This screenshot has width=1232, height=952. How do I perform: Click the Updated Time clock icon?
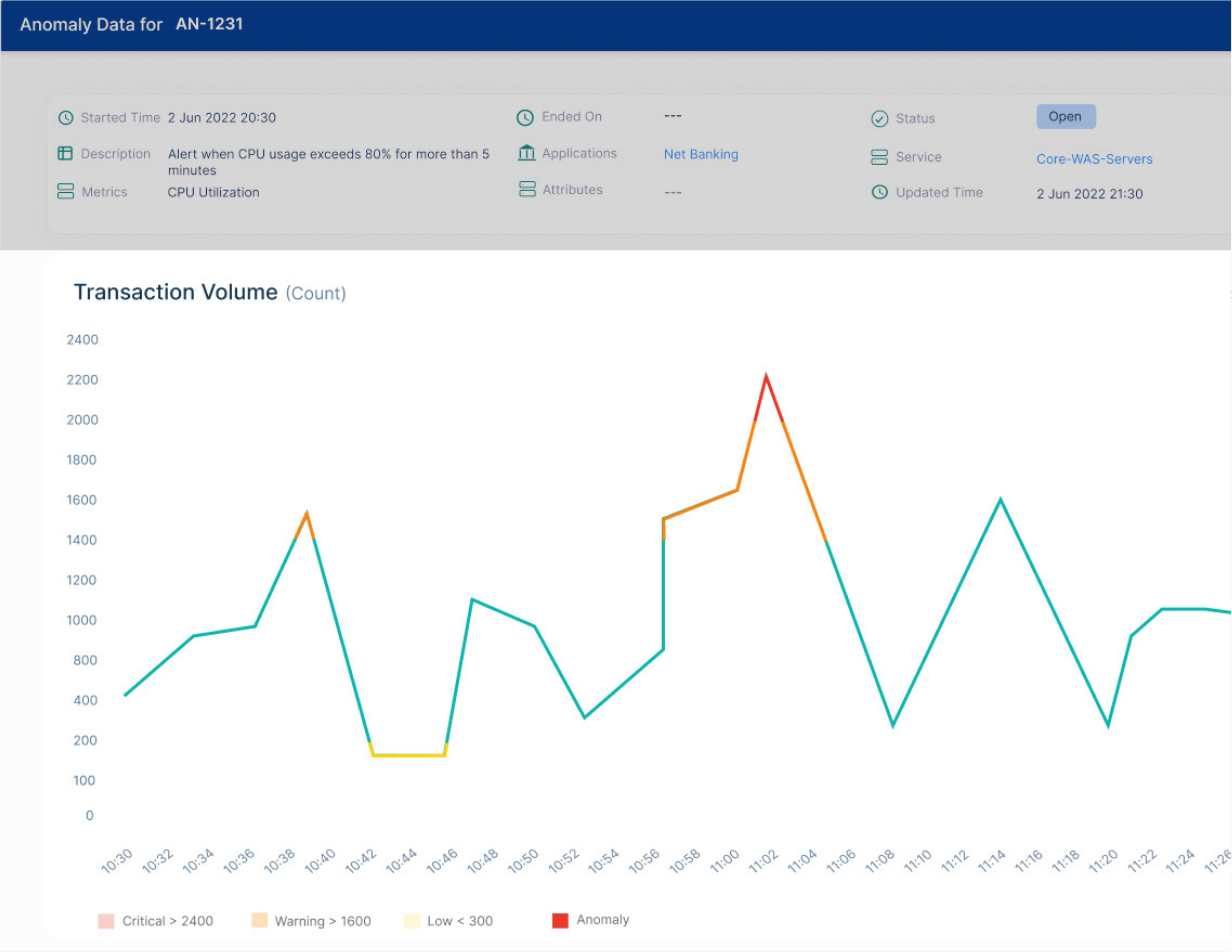pos(880,192)
